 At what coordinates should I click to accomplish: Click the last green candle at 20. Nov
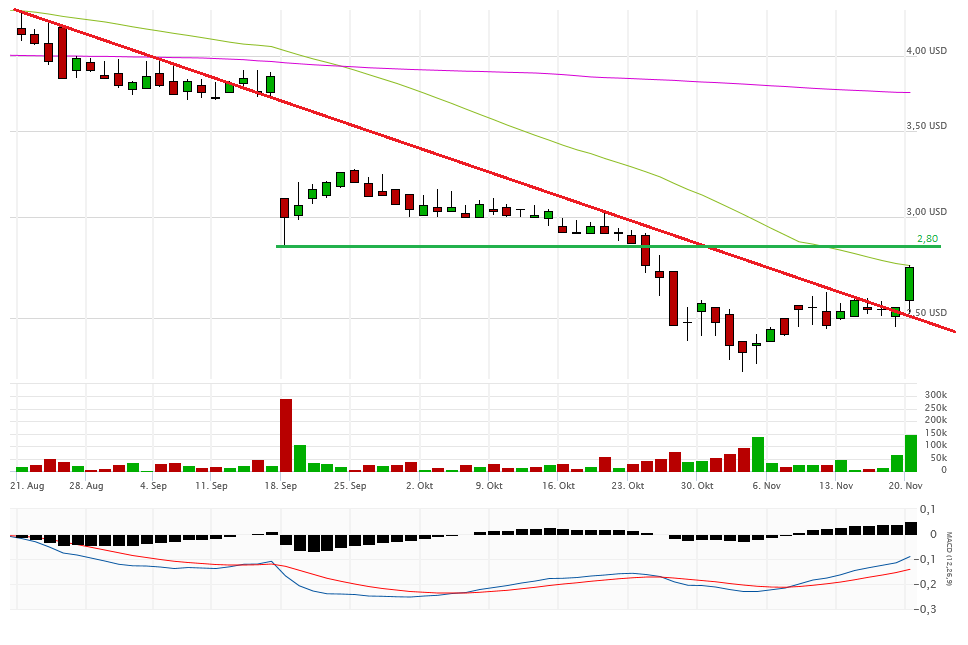[910, 283]
